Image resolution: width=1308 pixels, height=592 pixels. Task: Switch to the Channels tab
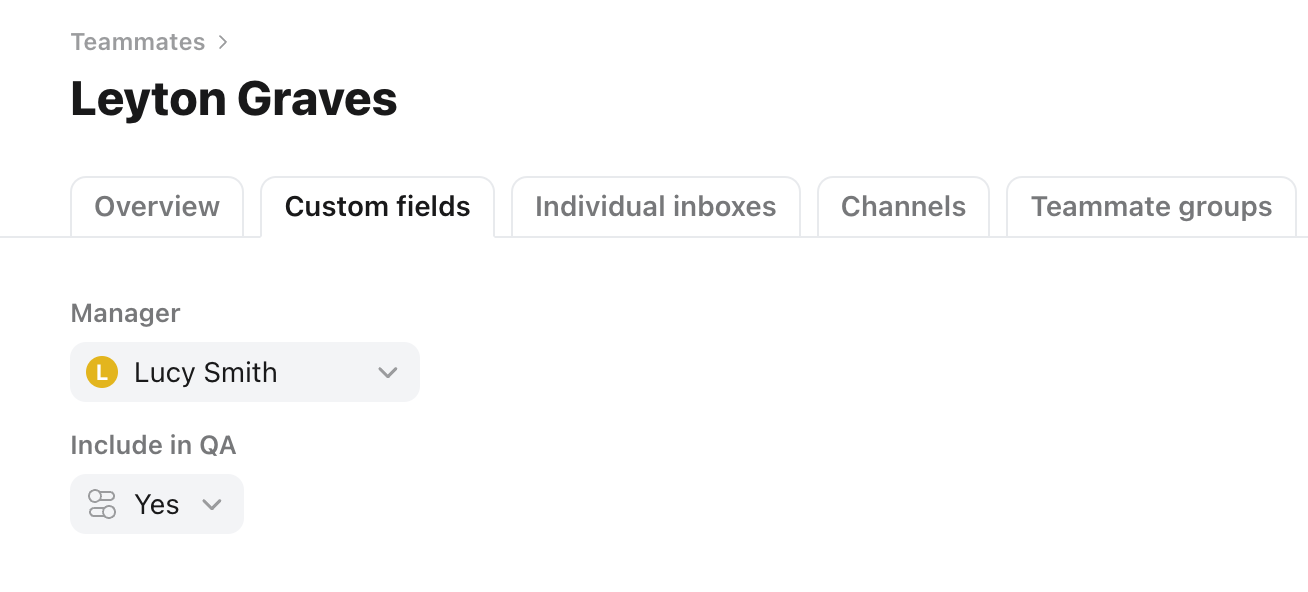903,207
